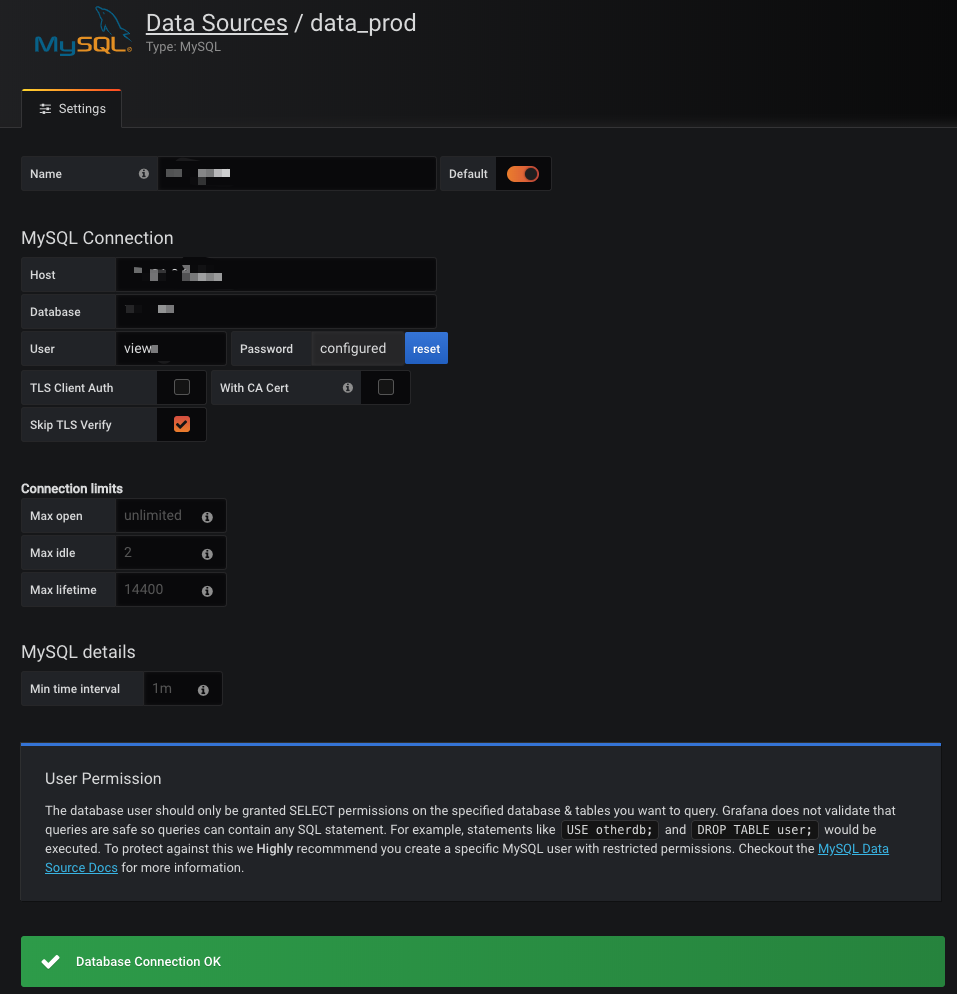Click the Max lifetime input field
Screen dimensions: 957x994
point(171,589)
